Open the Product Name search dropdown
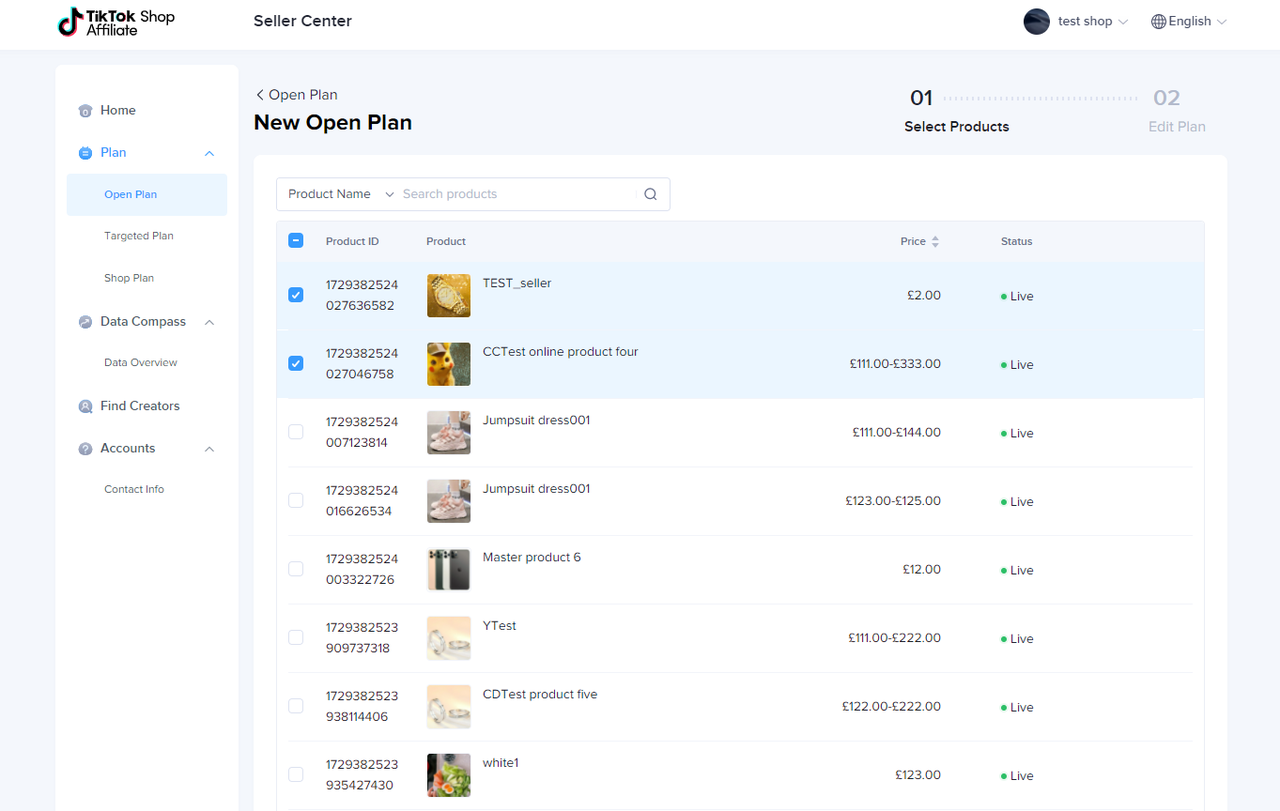 tap(340, 194)
